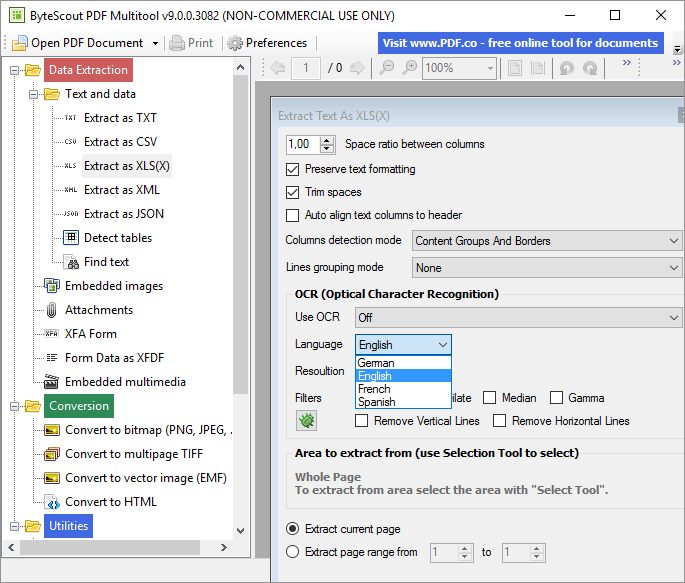
Task: Select Extract as JSON in tree
Action: [124, 214]
